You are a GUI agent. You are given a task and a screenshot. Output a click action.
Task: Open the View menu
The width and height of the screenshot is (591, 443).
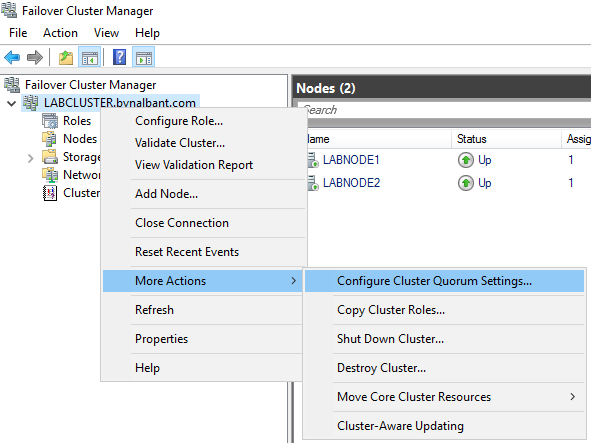coord(106,33)
